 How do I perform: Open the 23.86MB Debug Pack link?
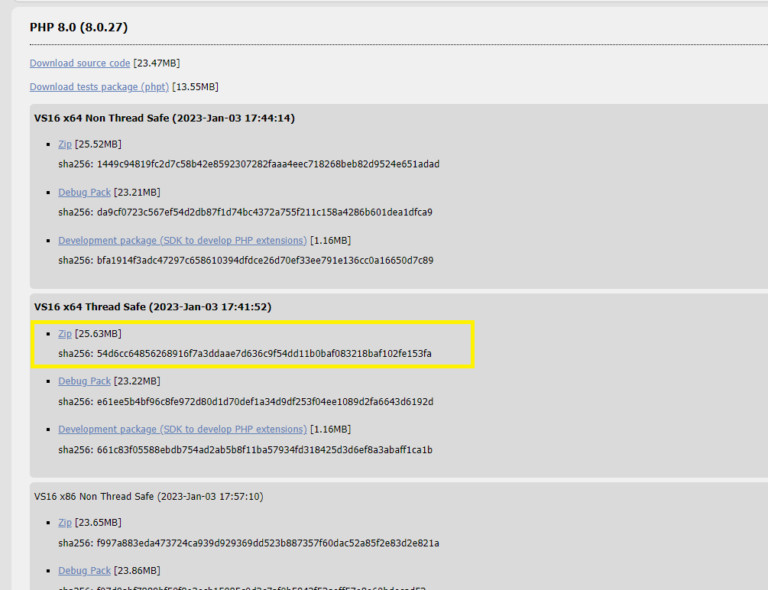point(84,570)
